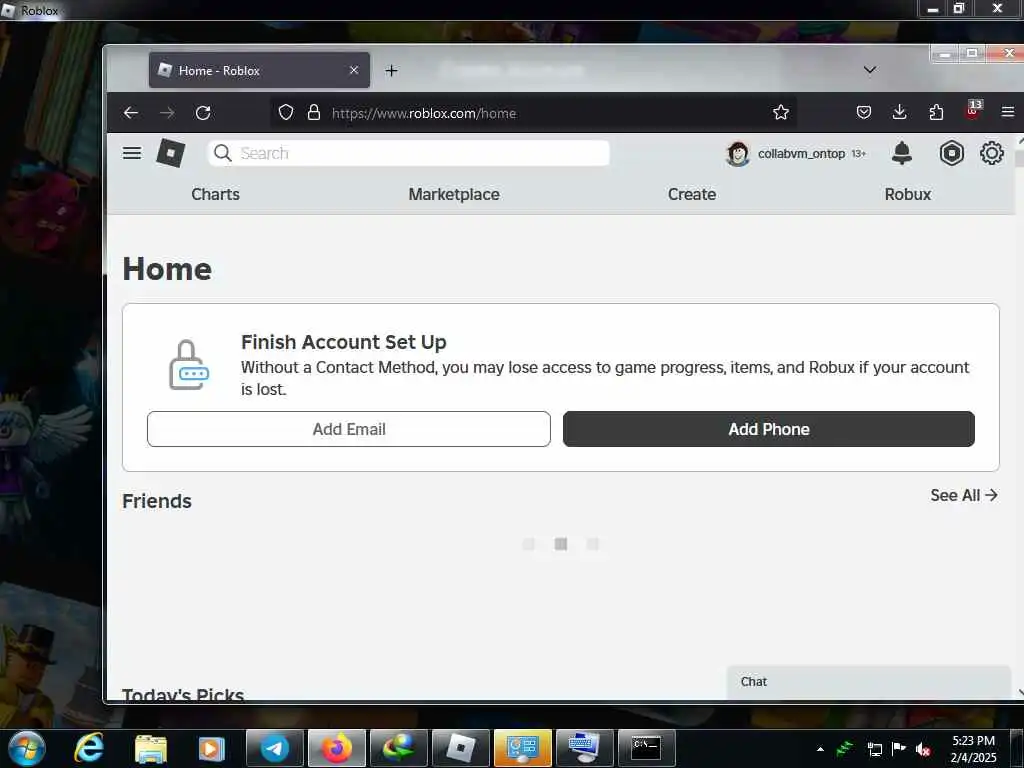
Task: Show hidden tray icons arrow
Action: (820, 749)
